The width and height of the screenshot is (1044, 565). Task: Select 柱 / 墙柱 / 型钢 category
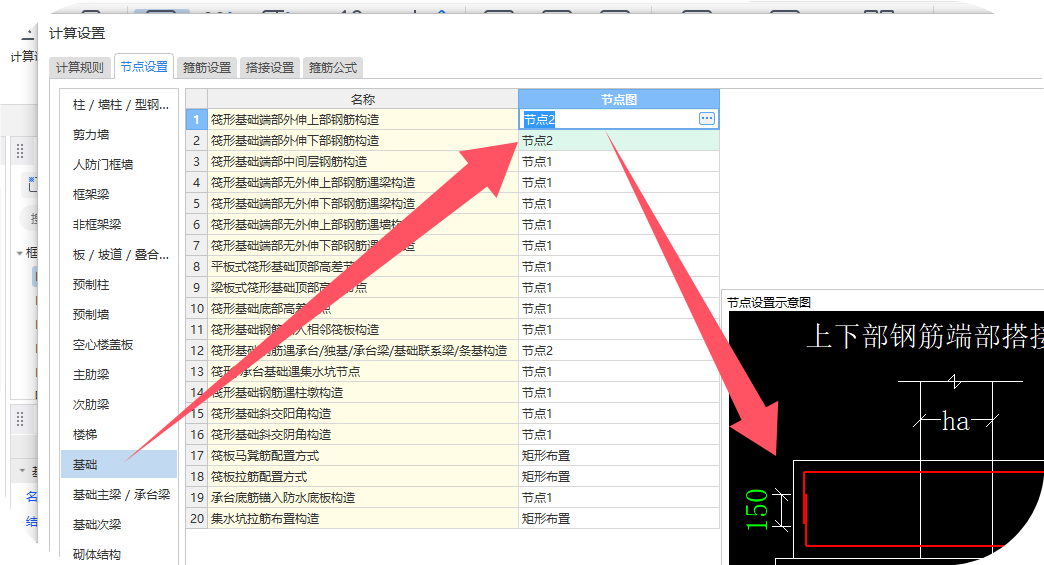point(121,104)
